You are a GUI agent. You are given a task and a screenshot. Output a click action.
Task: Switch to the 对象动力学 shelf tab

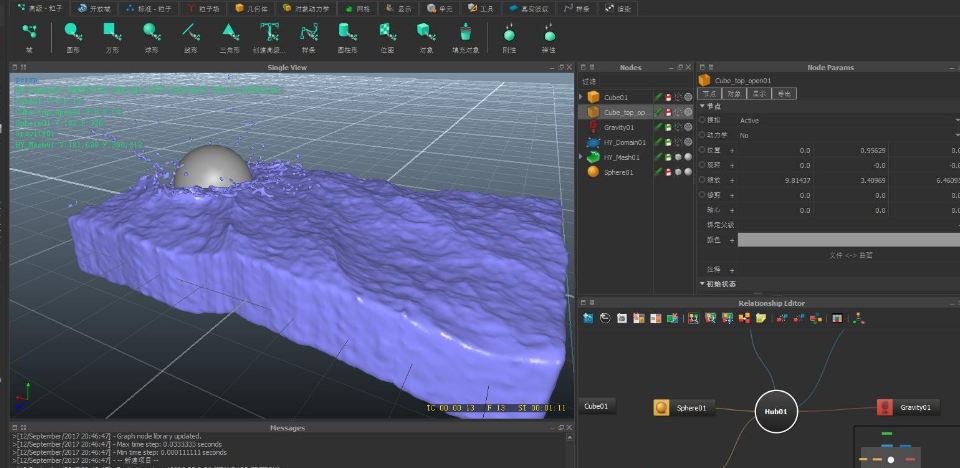[306, 9]
